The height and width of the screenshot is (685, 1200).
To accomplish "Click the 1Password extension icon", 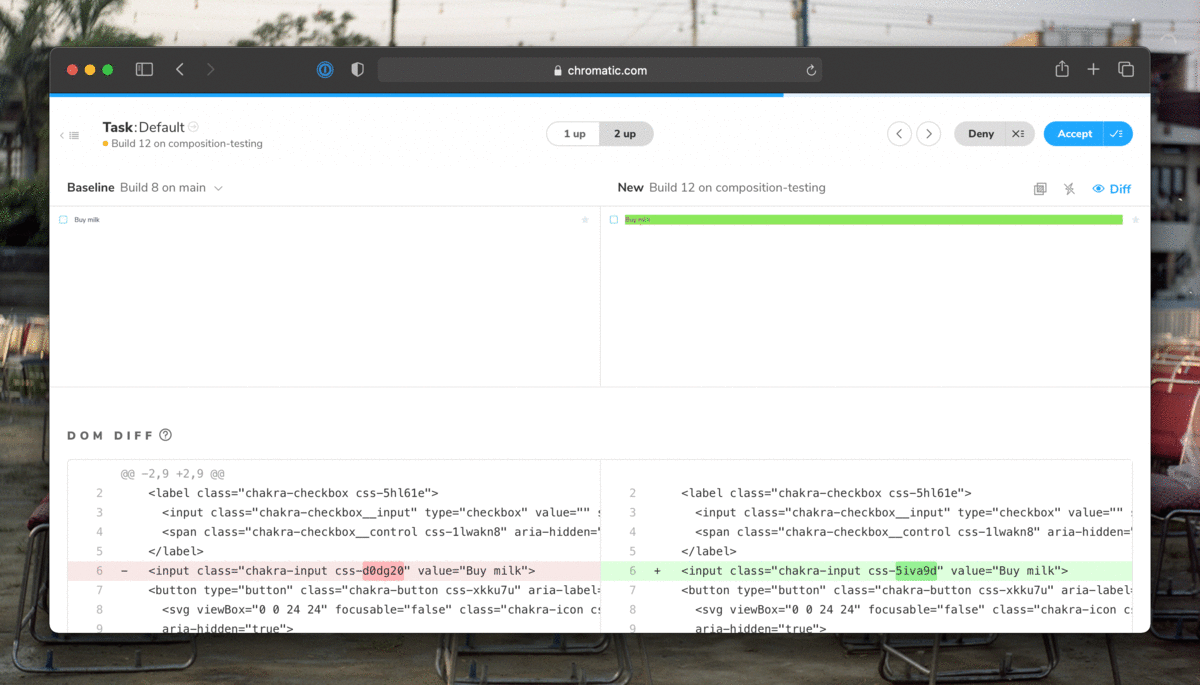I will point(325,70).
